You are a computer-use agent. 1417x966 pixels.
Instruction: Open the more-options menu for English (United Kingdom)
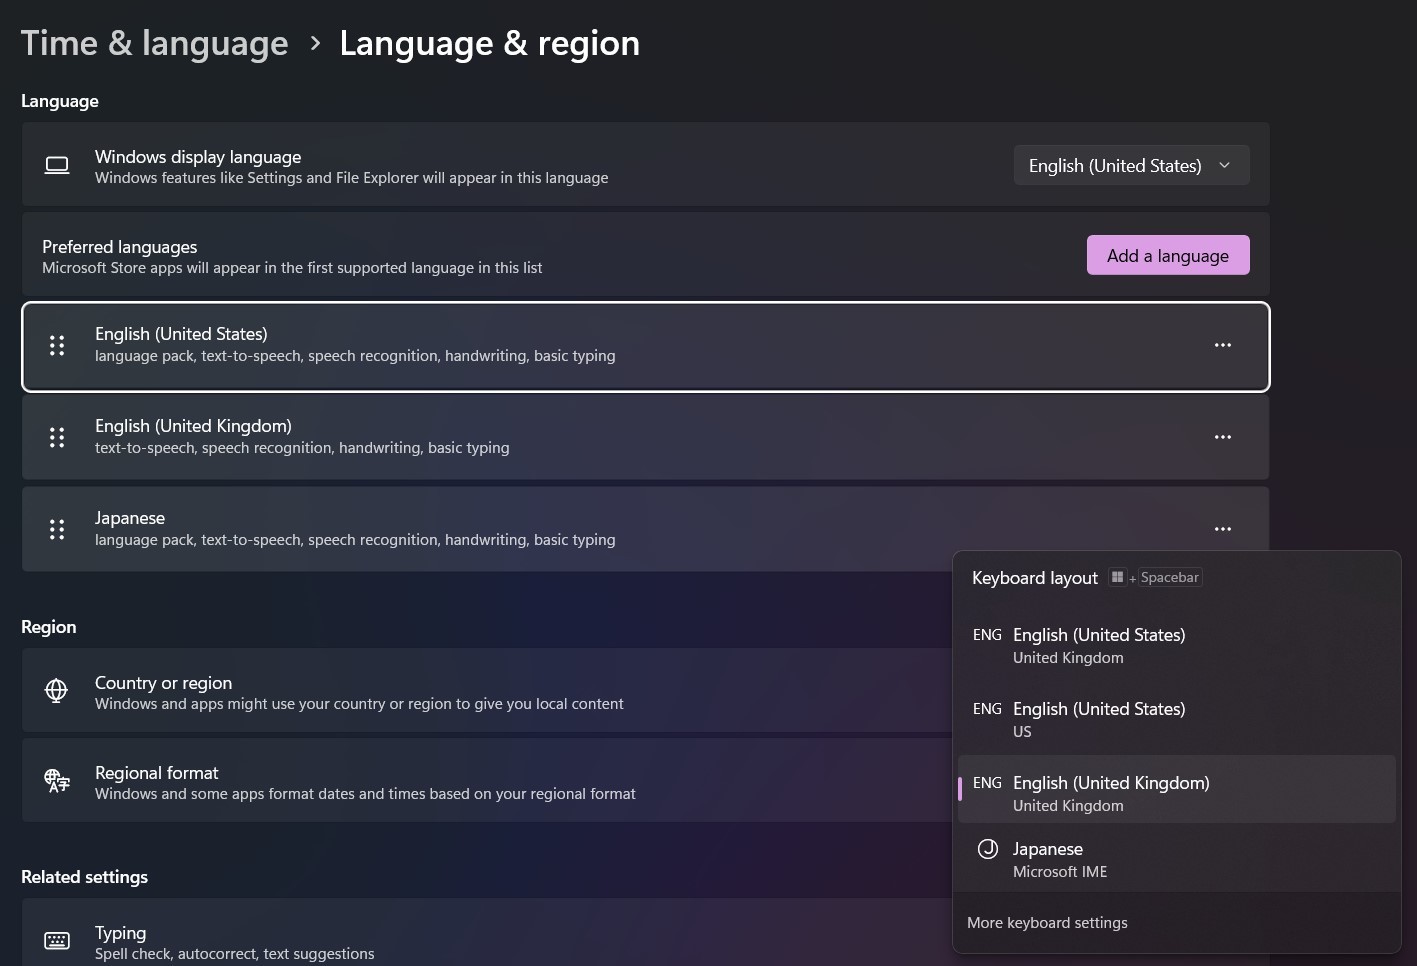coord(1222,437)
